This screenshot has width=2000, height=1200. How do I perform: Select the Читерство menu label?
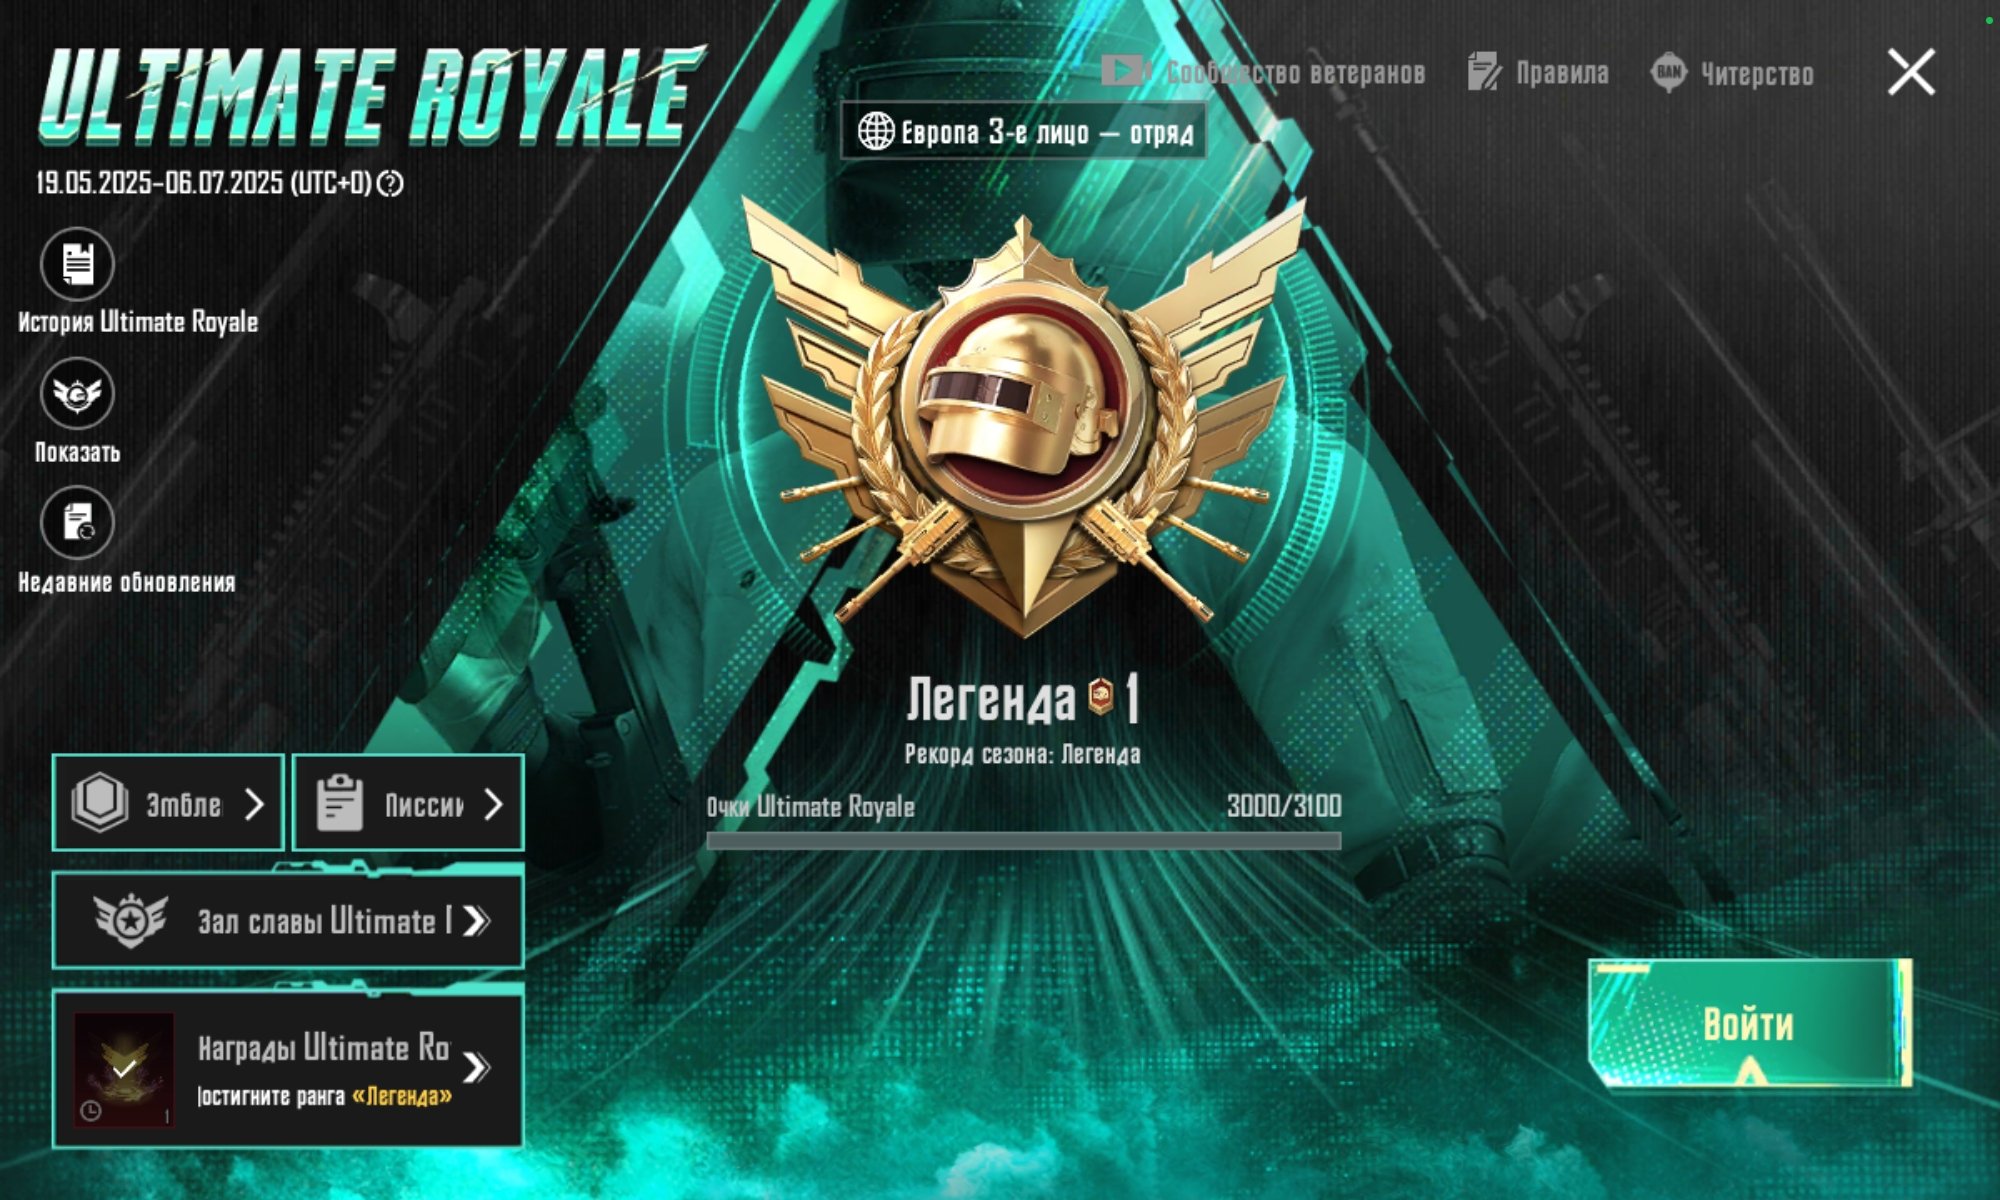1757,74
